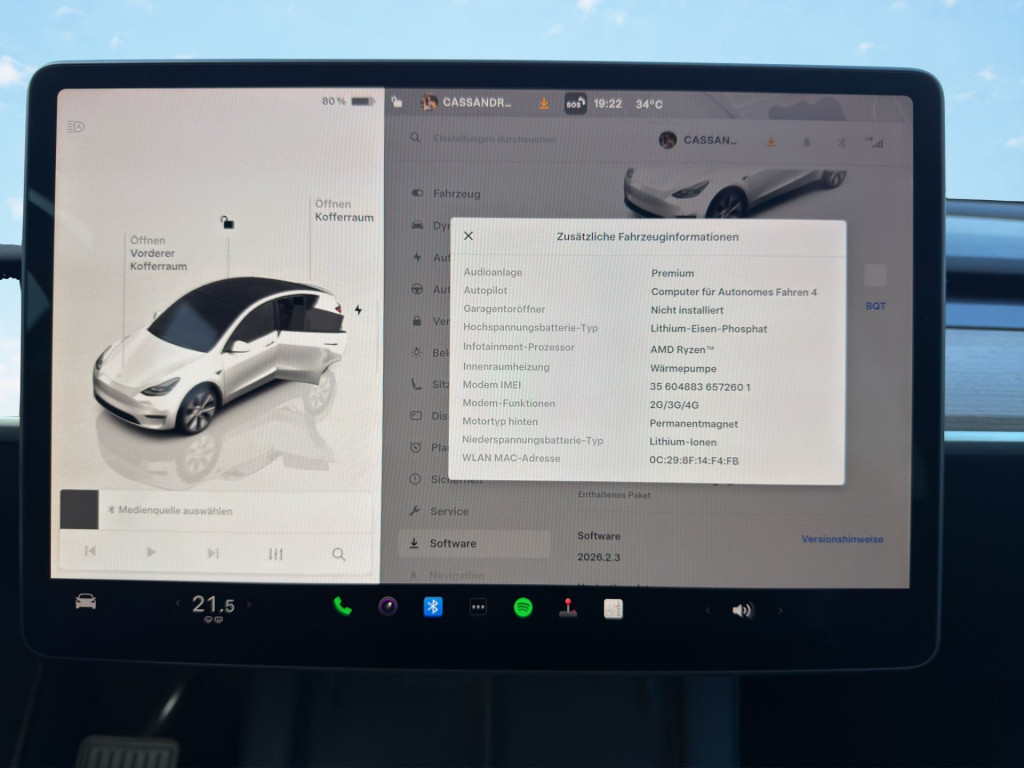Tap the 21.5 temperature display
Viewport: 1024px width, 768px height.
click(x=213, y=604)
